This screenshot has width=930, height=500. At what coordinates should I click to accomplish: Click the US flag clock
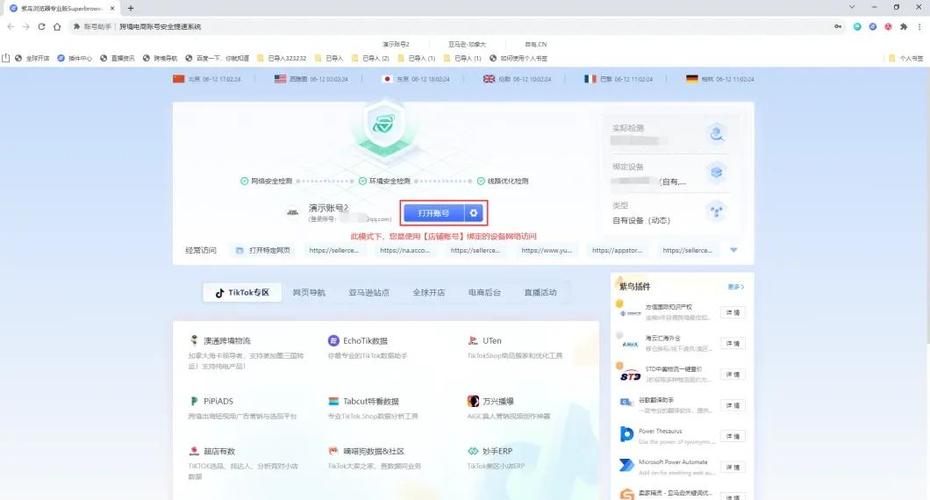pos(311,79)
